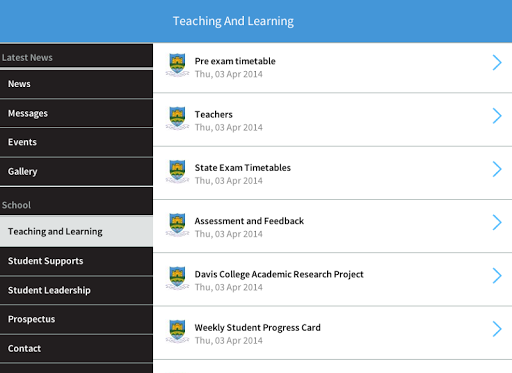Click the chevron on Assessment and Feedback row
Screen dimensions: 512x373
497,222
